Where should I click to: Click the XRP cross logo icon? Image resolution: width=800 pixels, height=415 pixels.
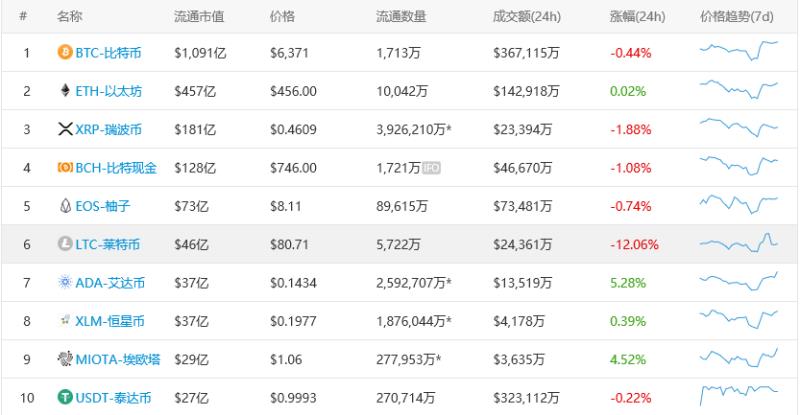(65, 129)
